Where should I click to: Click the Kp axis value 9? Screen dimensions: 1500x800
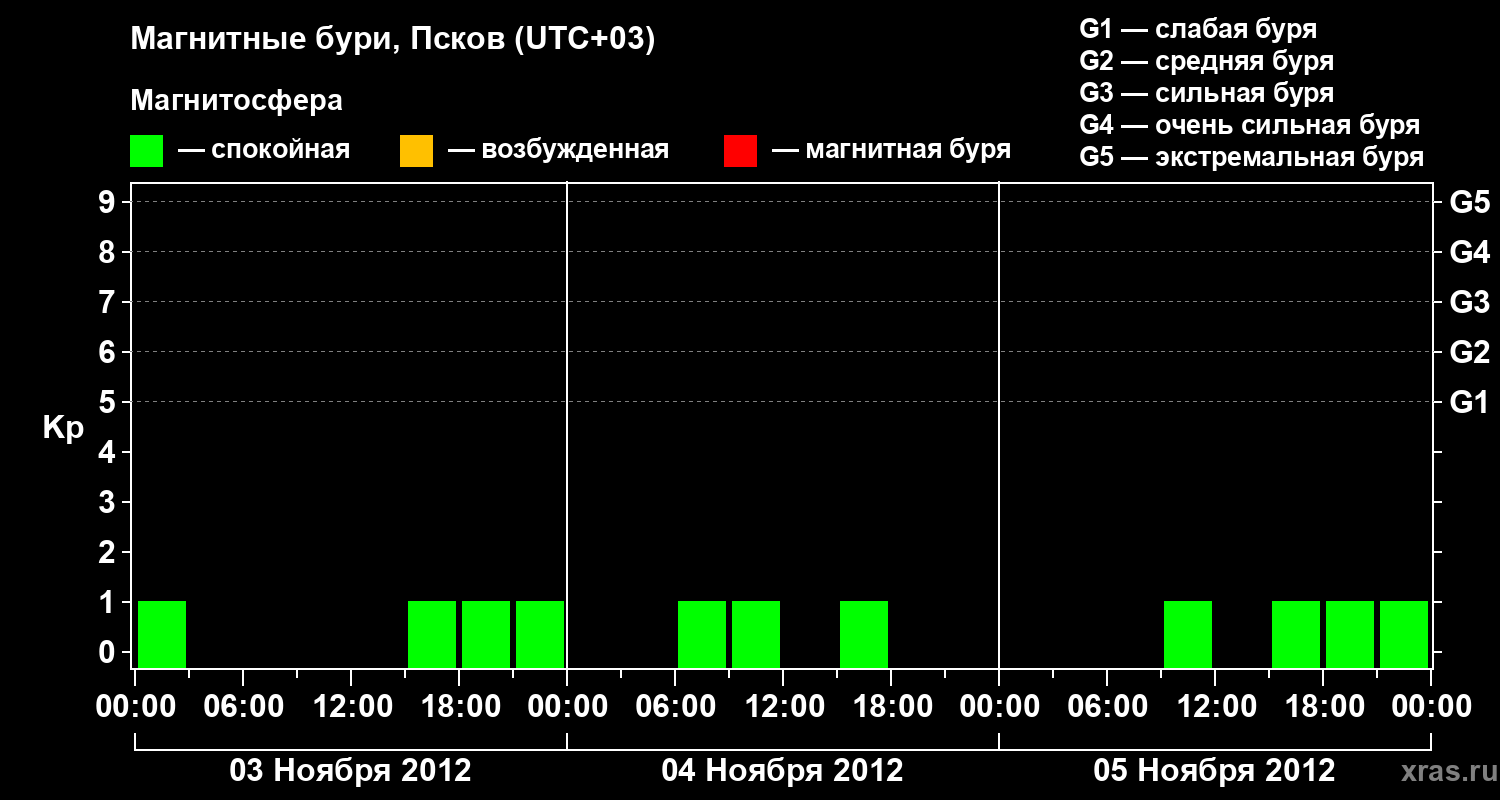tap(109, 202)
